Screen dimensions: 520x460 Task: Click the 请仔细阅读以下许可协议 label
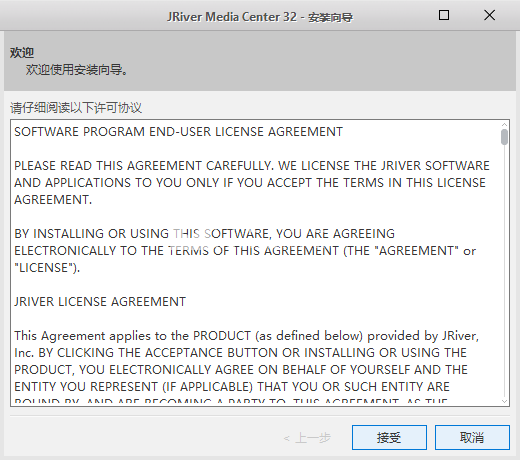(76, 108)
